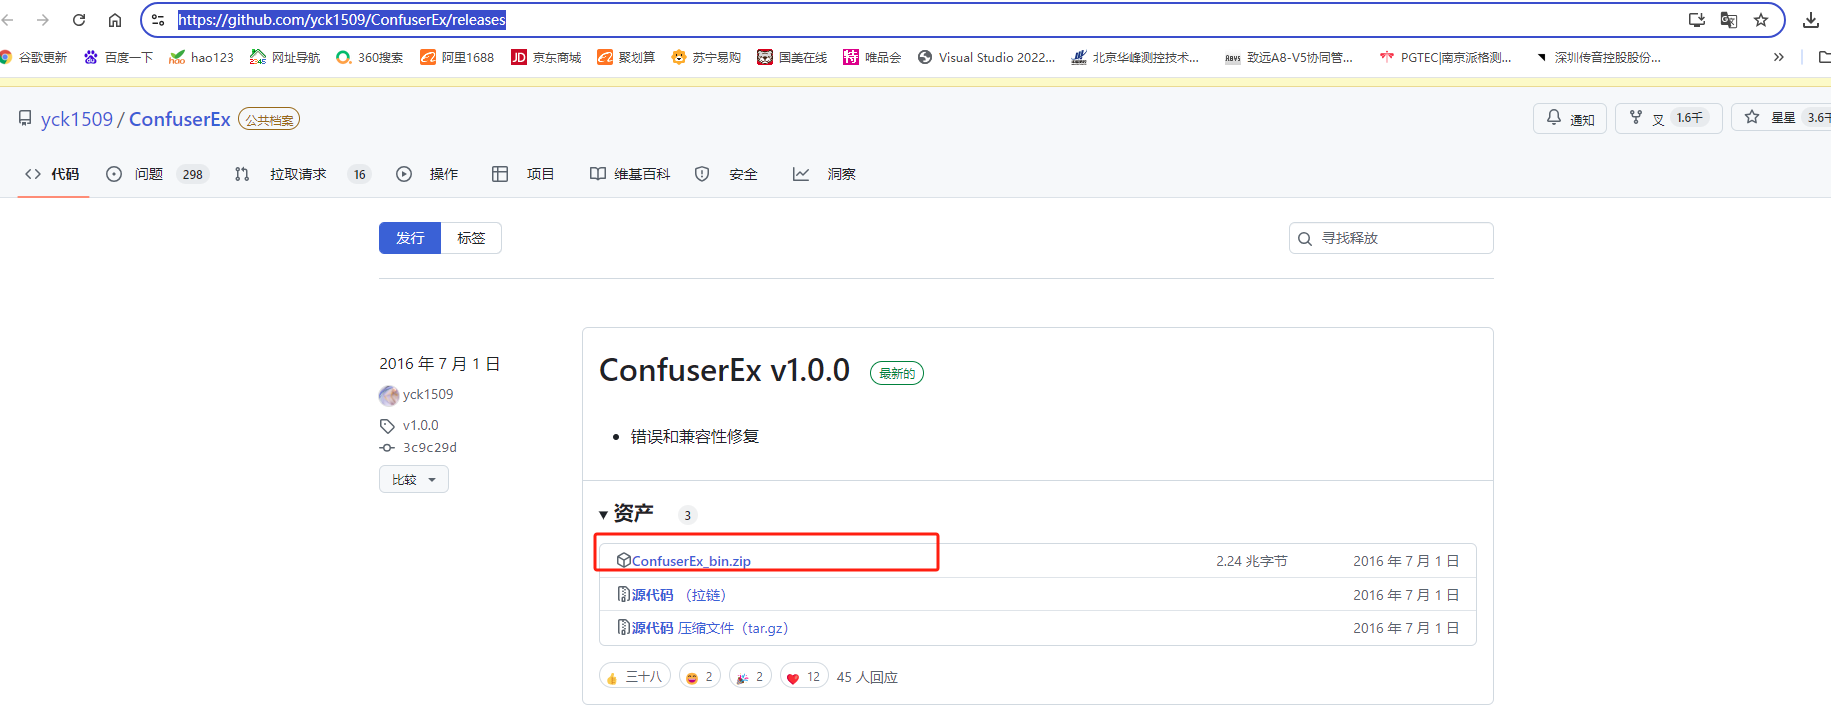This screenshot has height=725, width=1831.
Task: Open the 比较 compare dropdown
Action: 414,479
